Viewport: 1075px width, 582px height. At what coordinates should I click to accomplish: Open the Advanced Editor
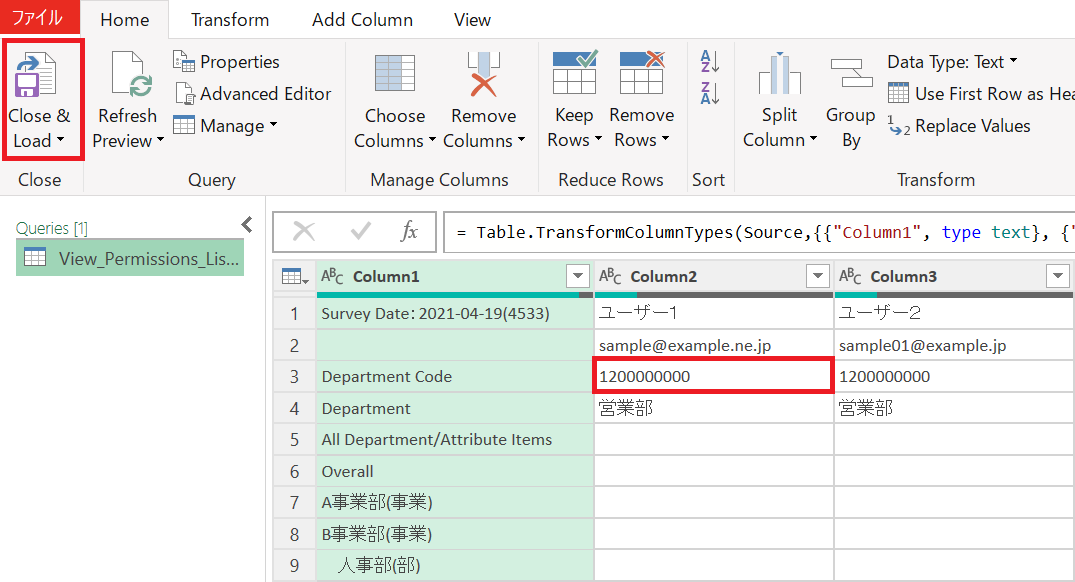253,94
